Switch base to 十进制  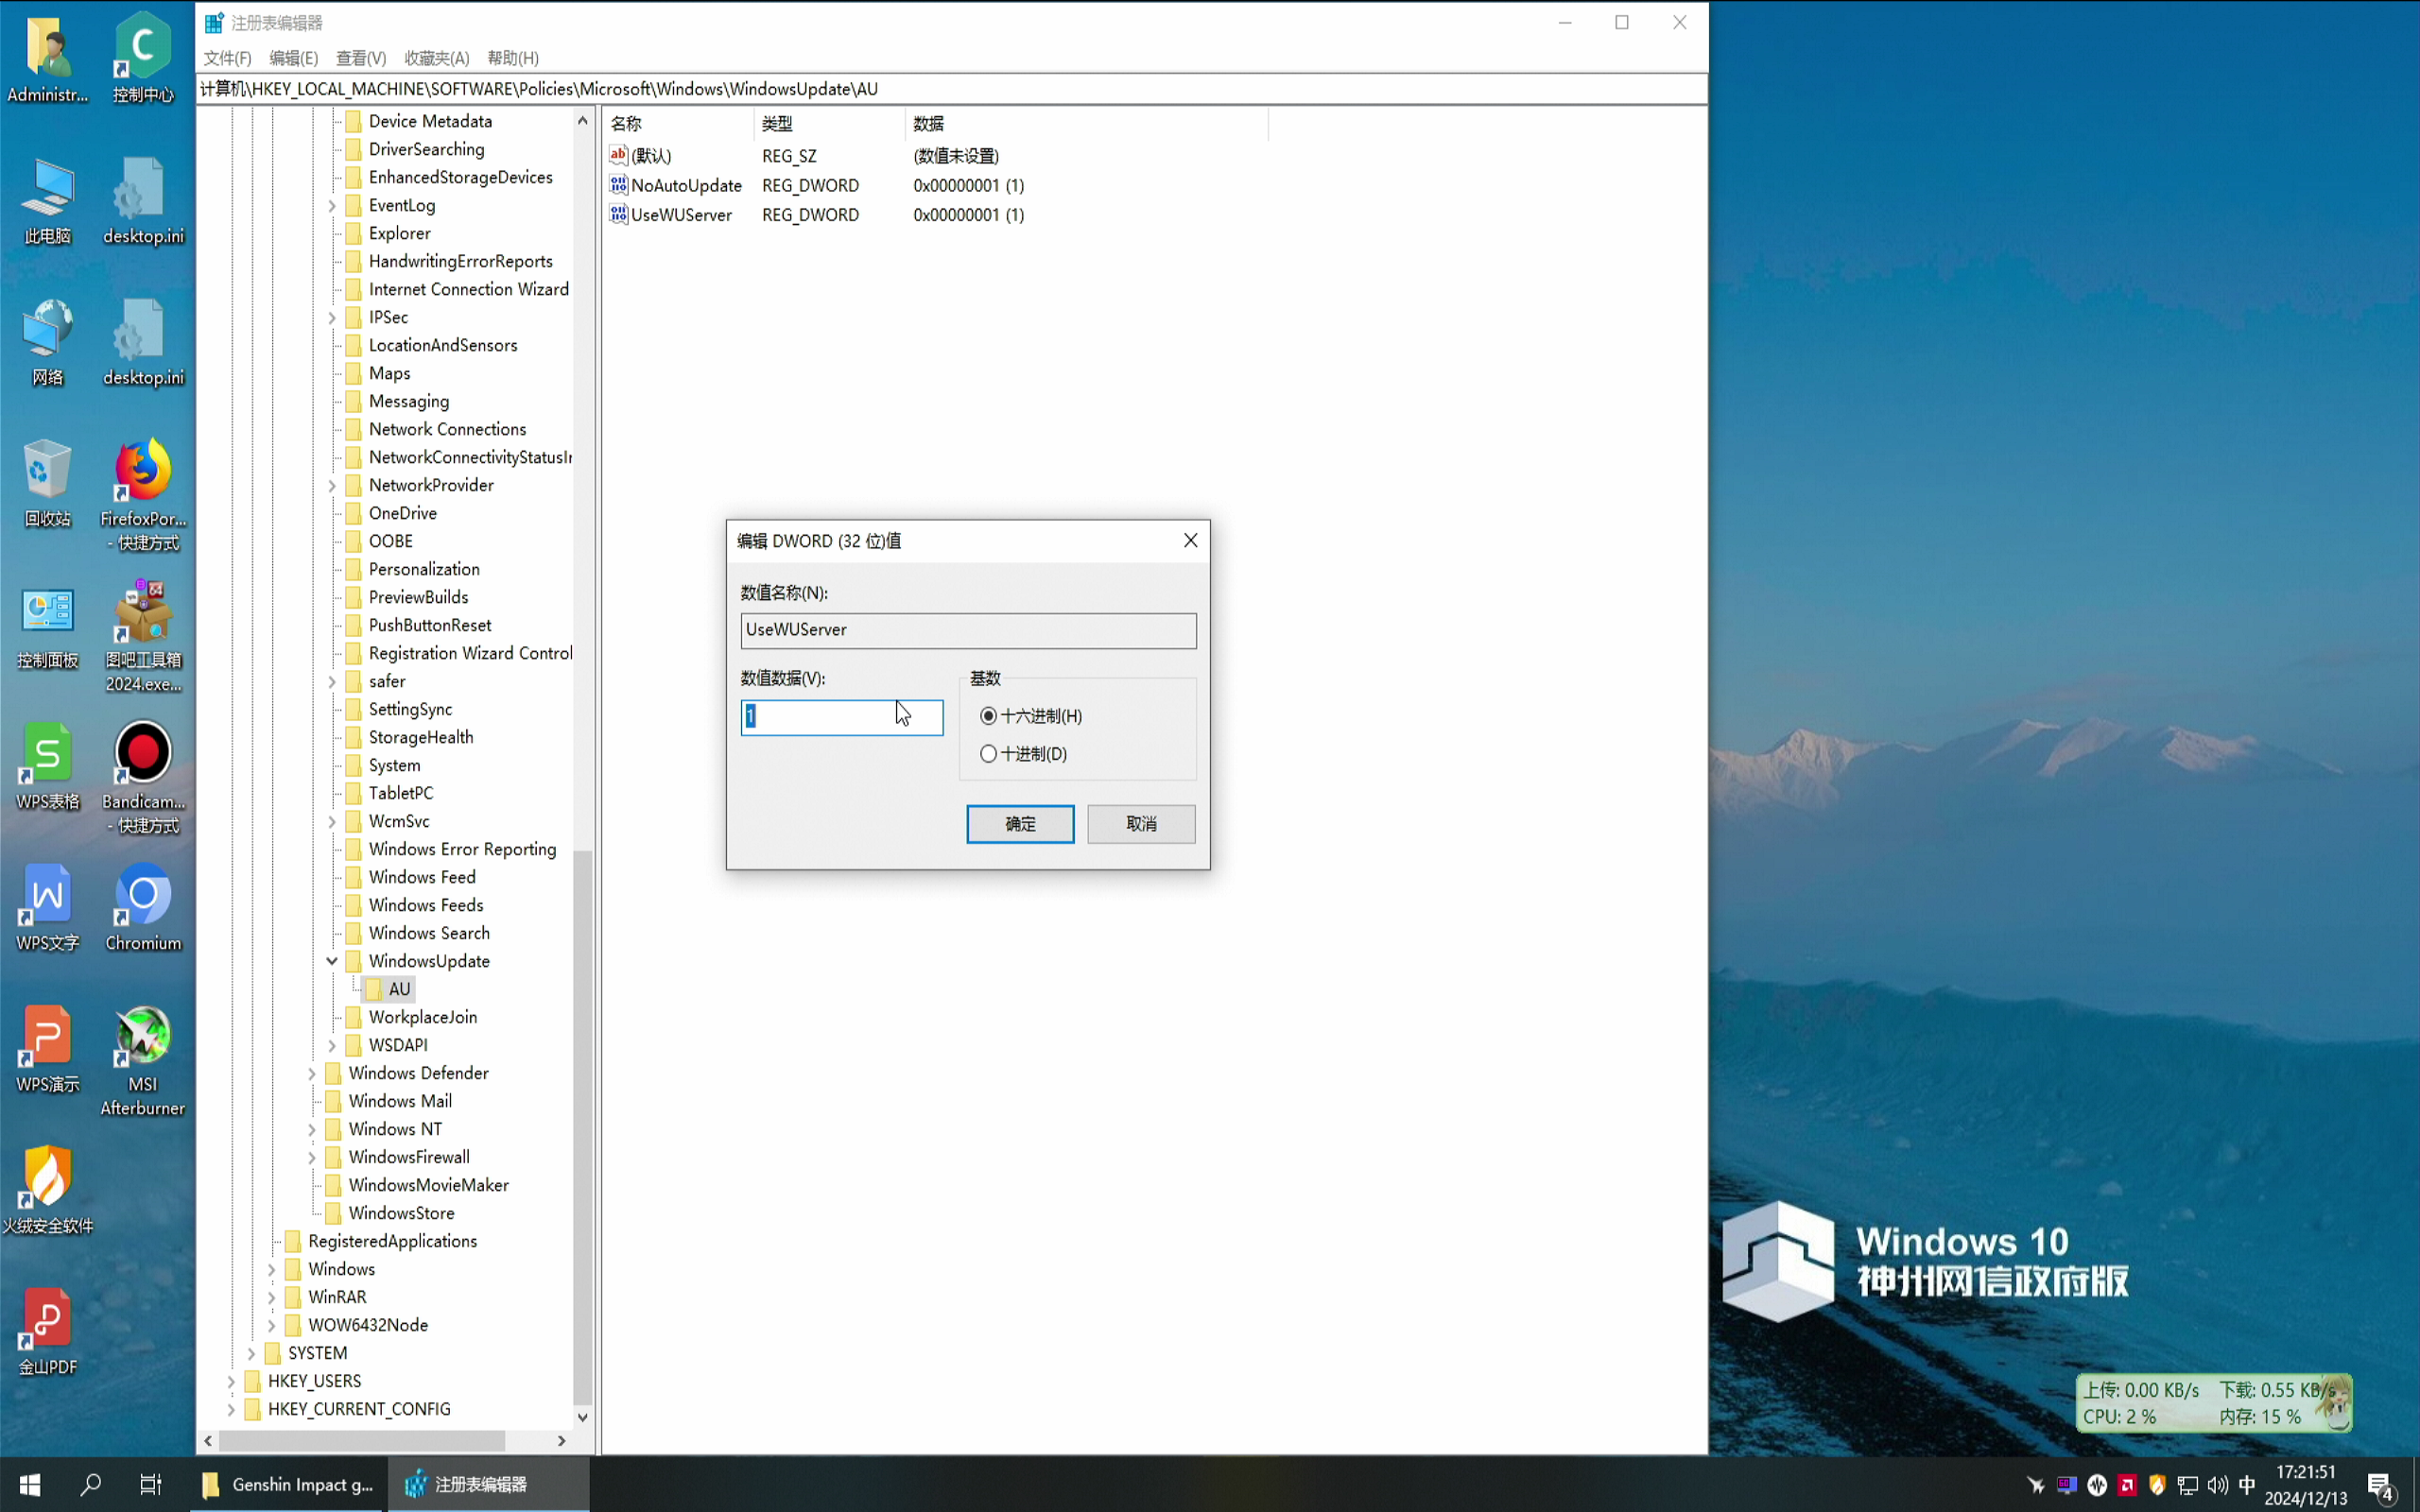[988, 753]
